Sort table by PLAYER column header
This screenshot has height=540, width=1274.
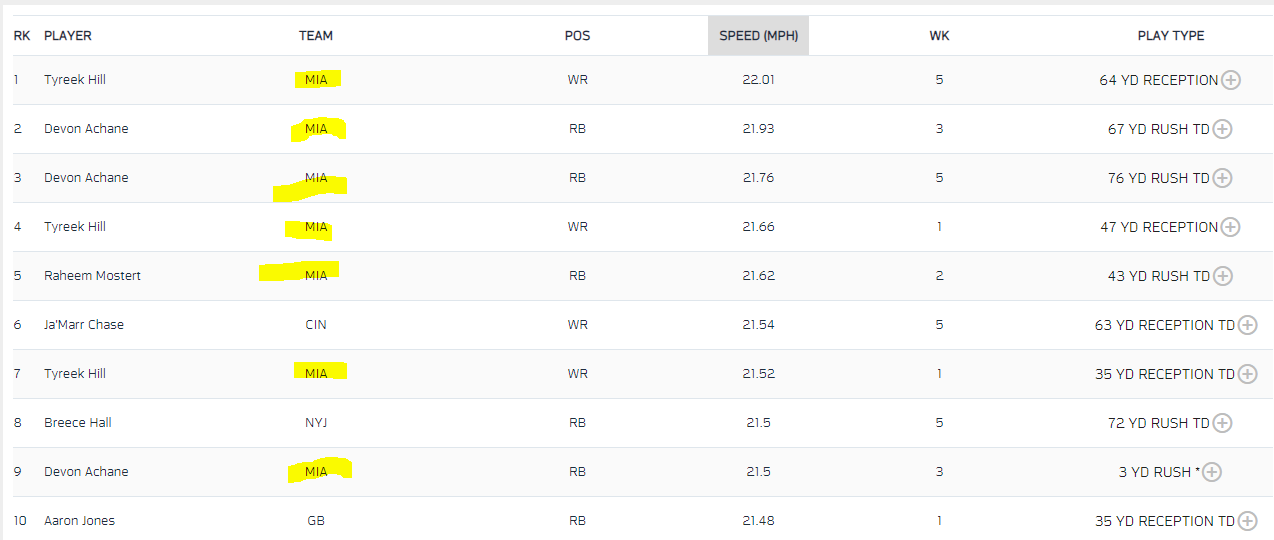pos(68,35)
